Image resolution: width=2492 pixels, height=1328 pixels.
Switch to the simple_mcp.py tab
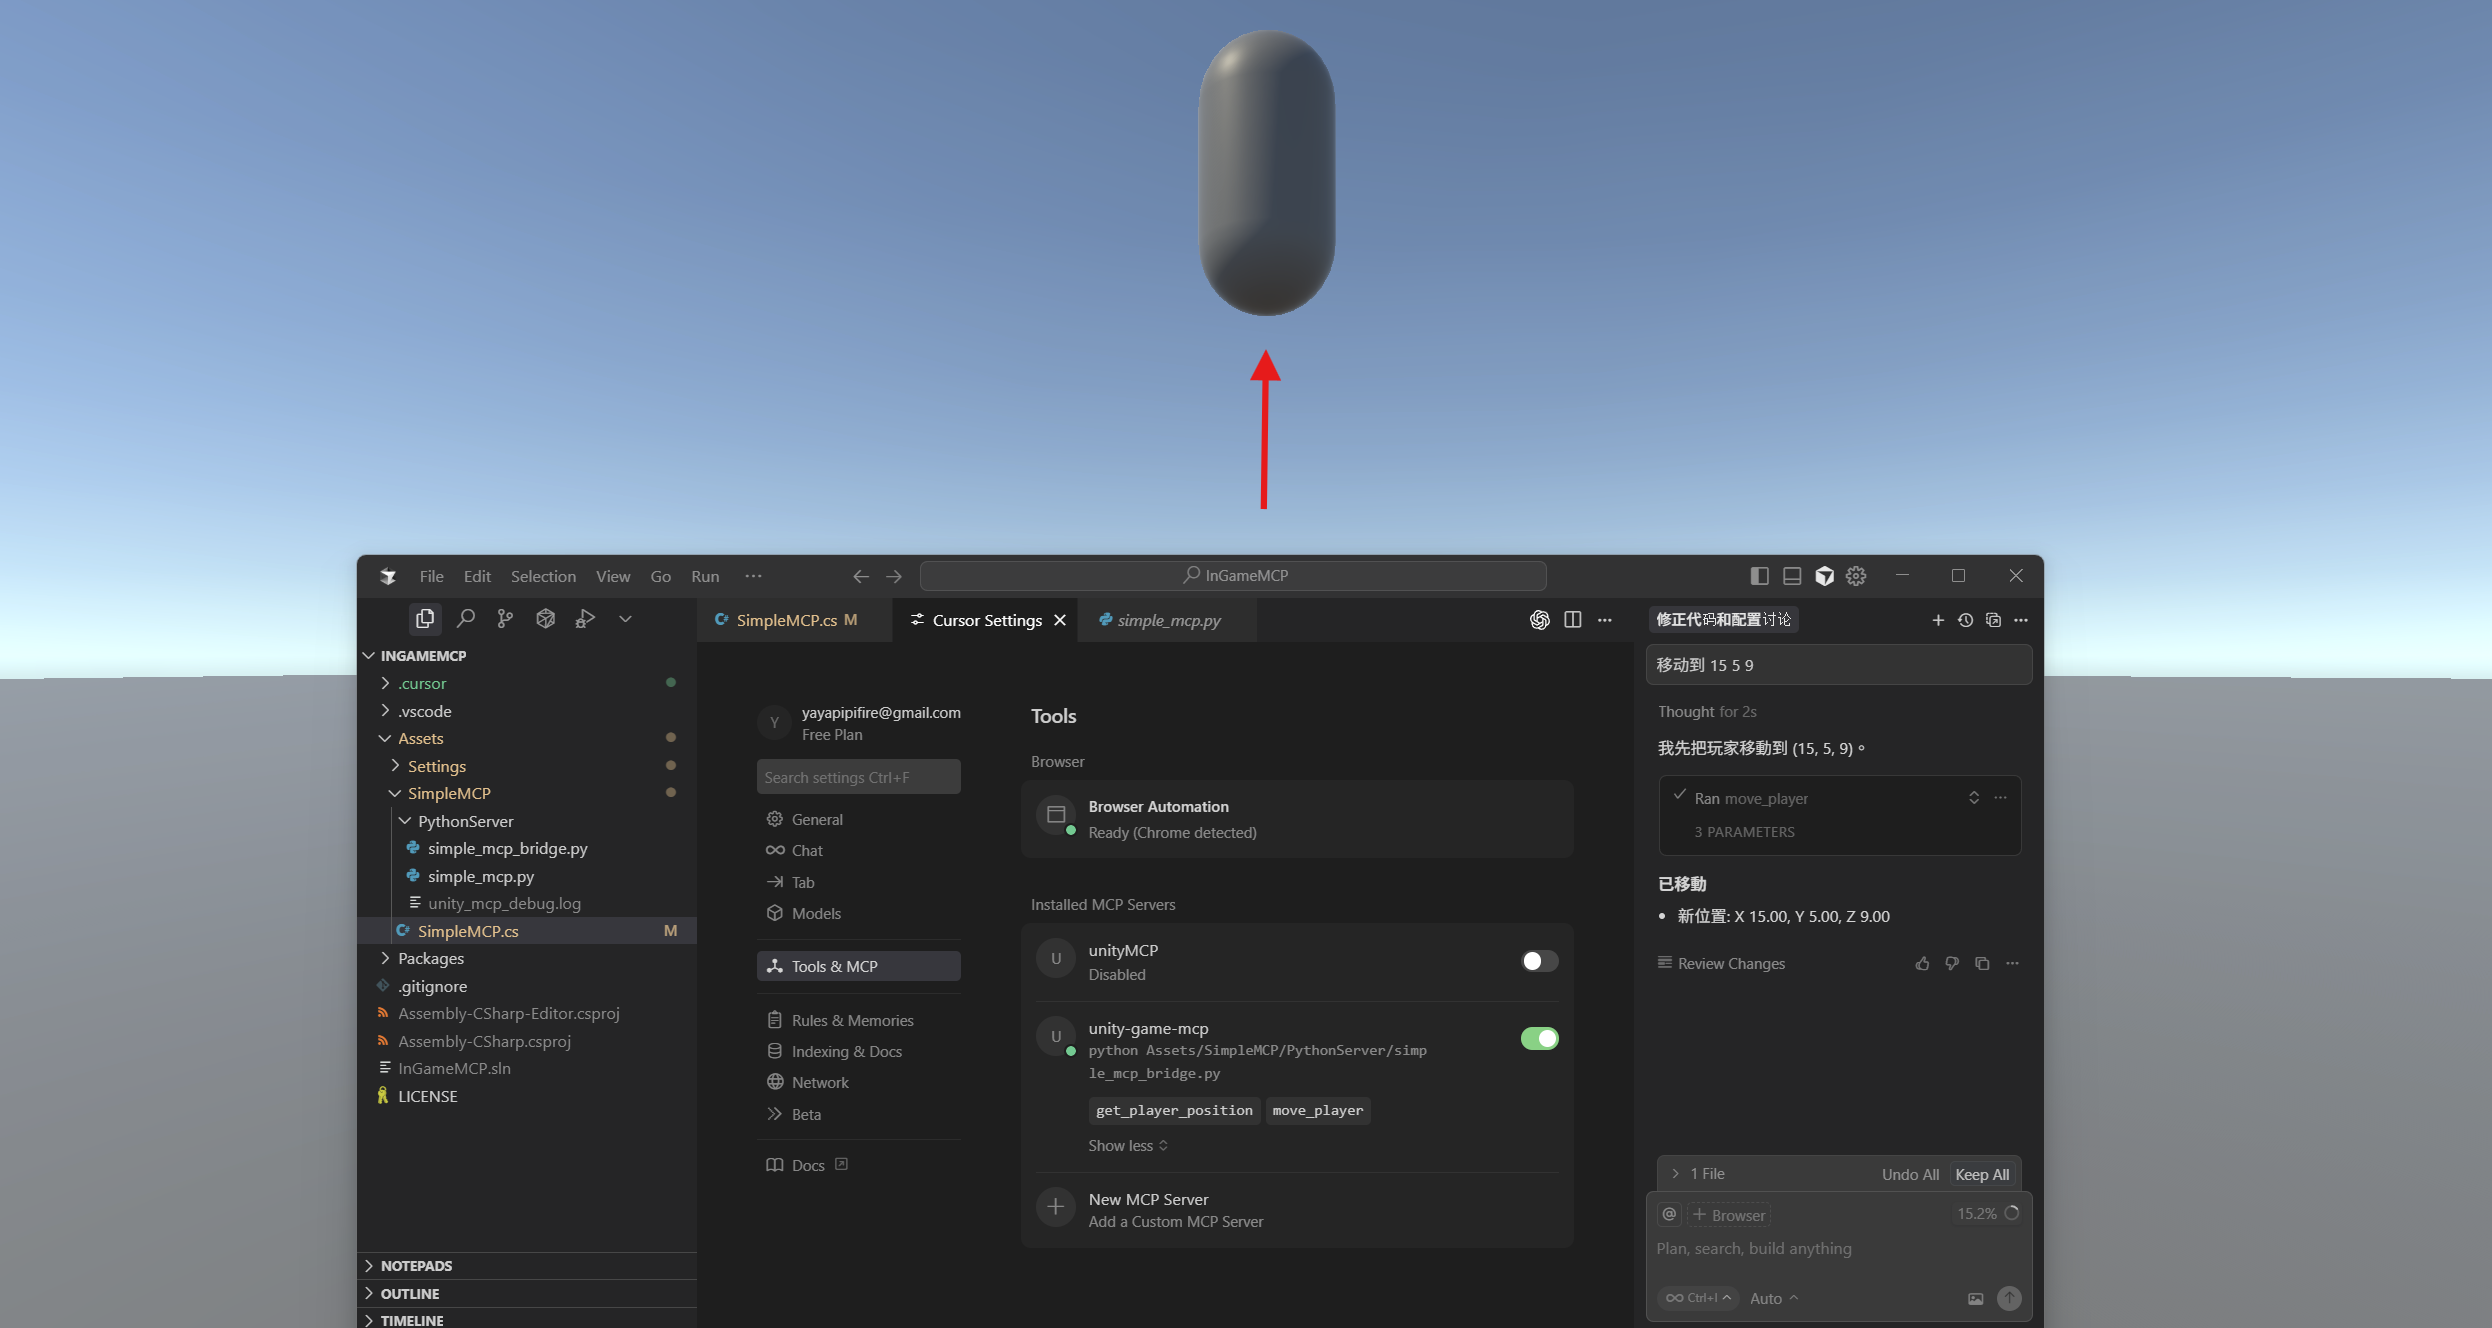(1168, 620)
